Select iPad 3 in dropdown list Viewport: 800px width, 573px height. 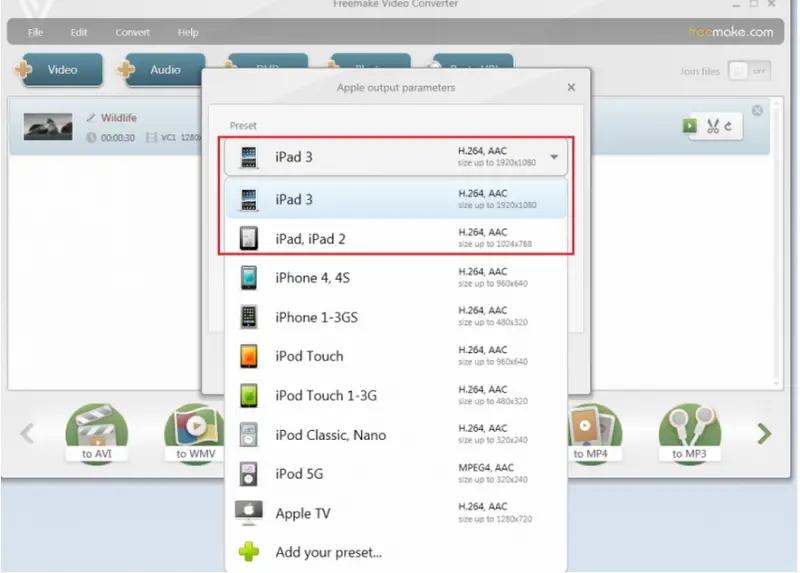pos(396,199)
